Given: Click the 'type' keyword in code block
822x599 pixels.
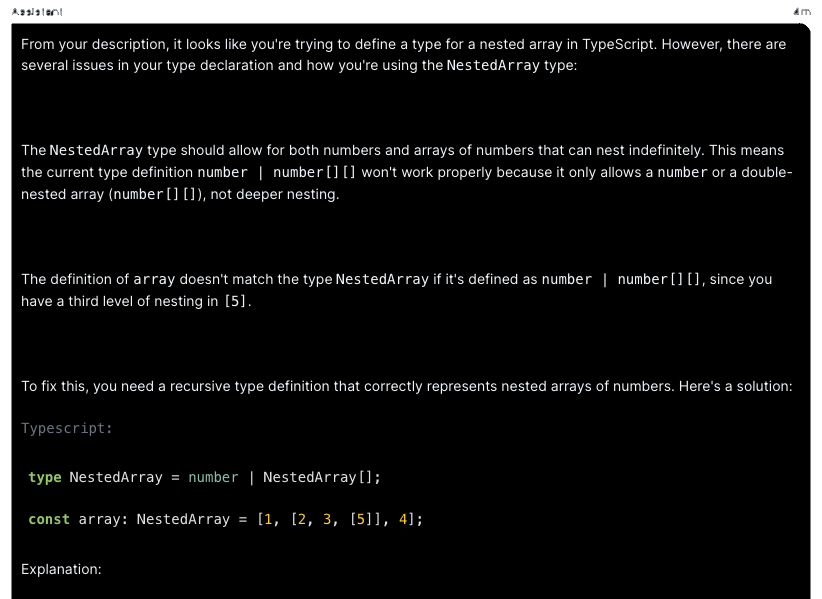Looking at the screenshot, I should point(44,477).
